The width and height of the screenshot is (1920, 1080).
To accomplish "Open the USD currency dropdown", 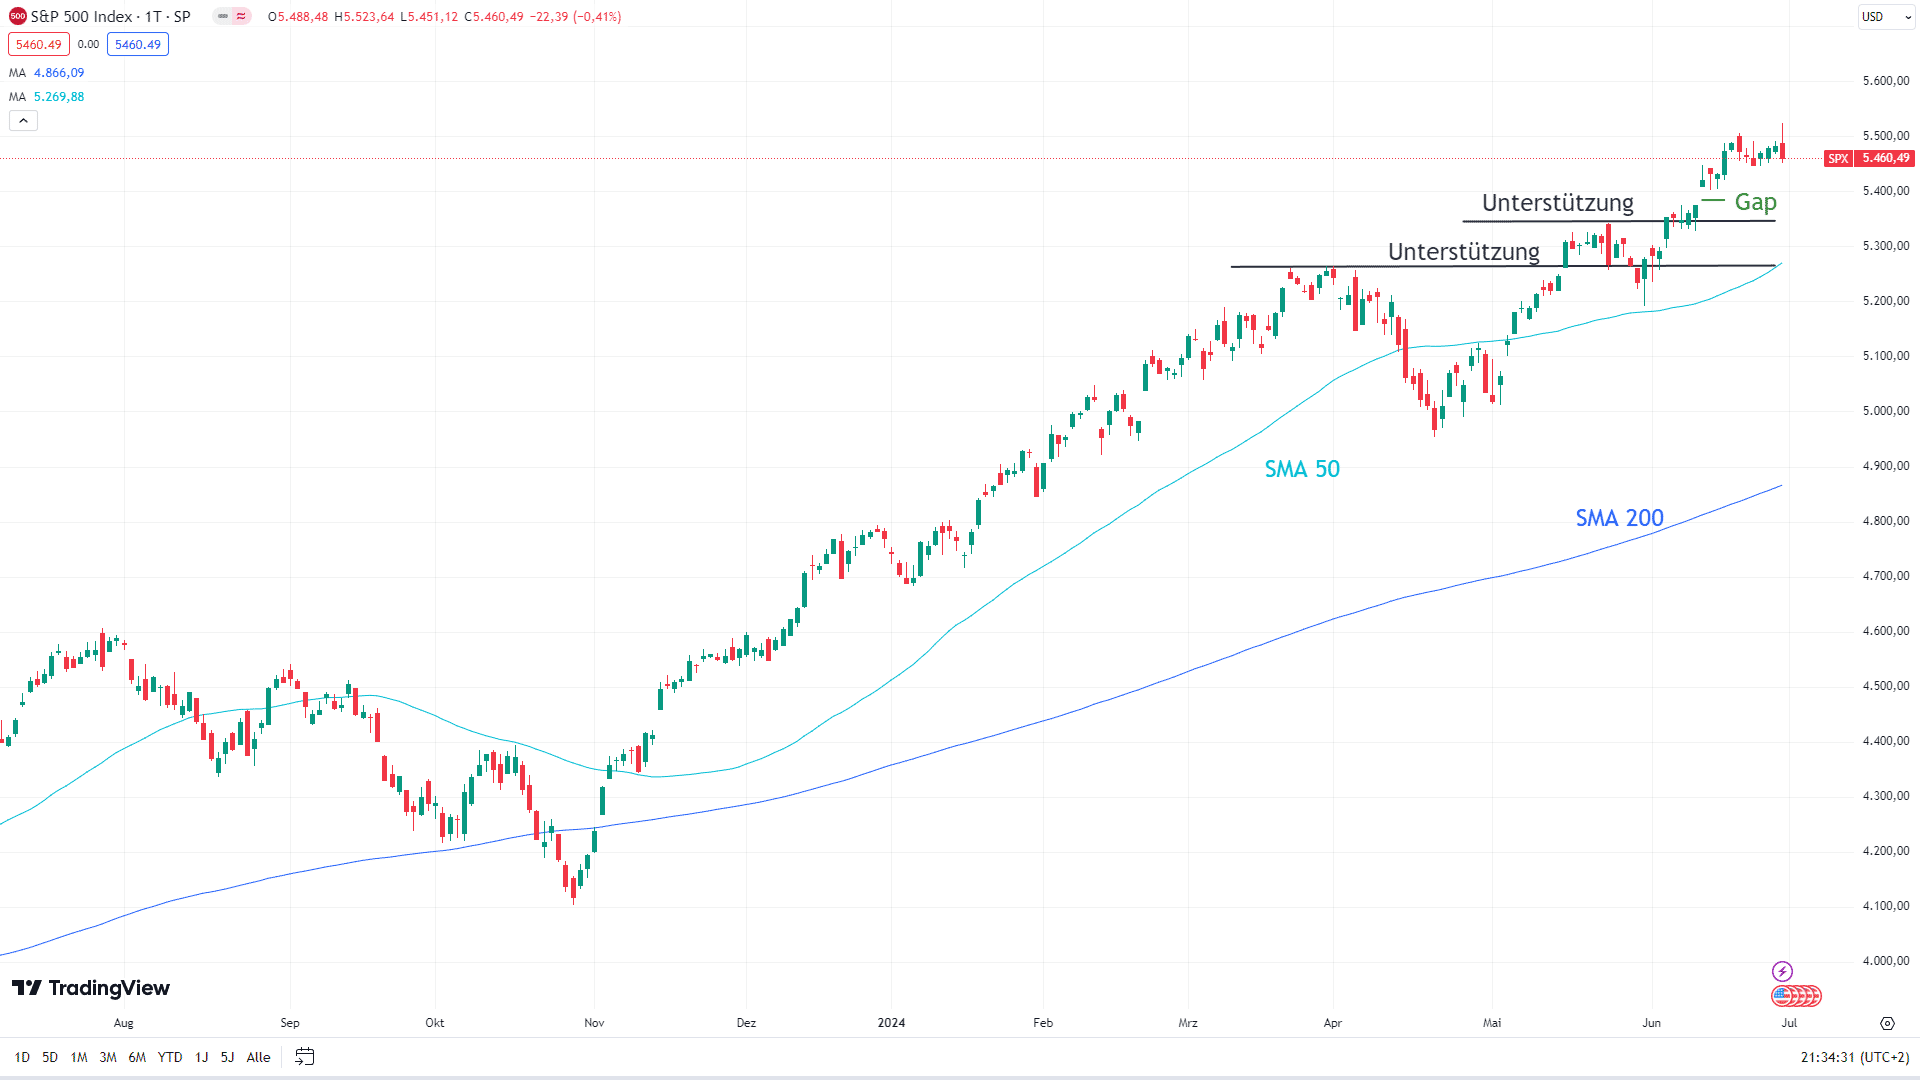I will 1886,17.
